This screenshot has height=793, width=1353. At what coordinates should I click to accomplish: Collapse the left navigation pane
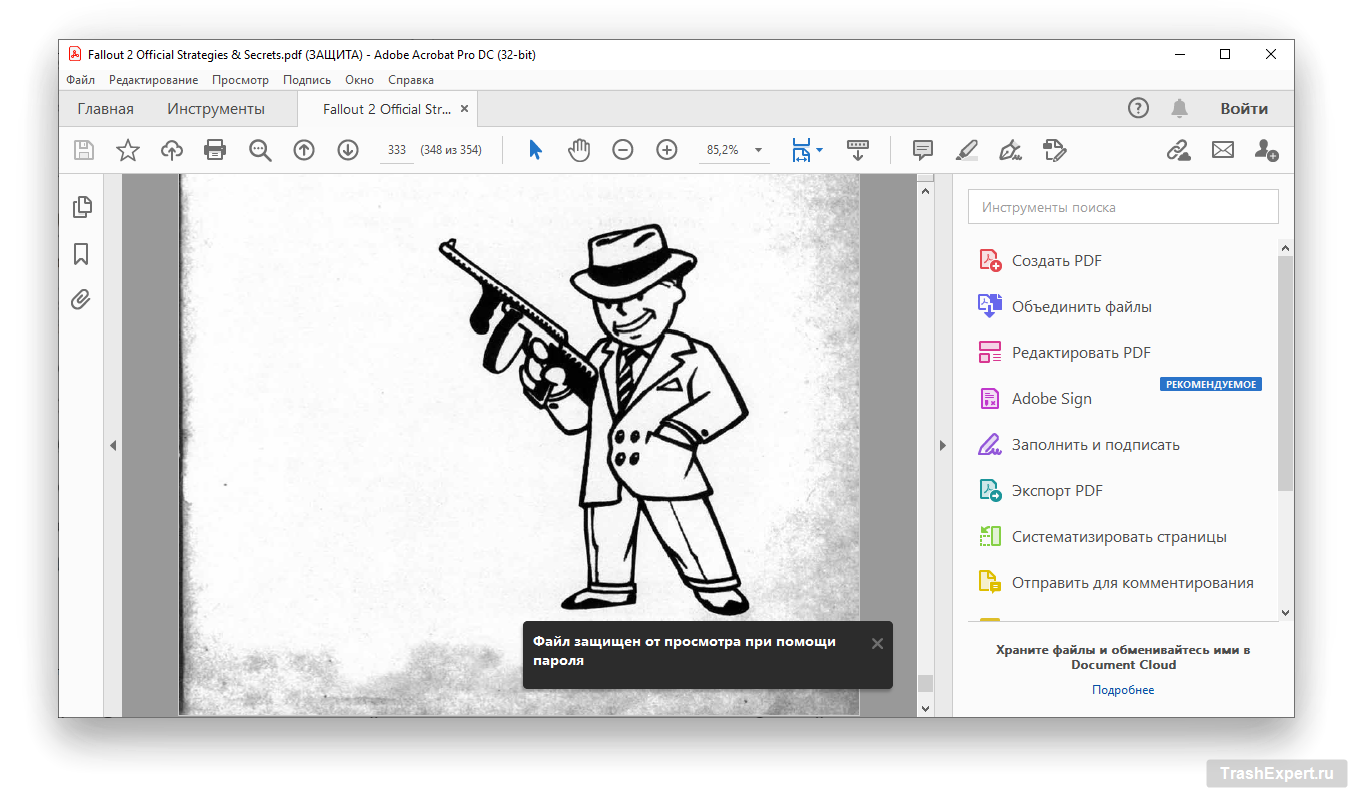[113, 445]
